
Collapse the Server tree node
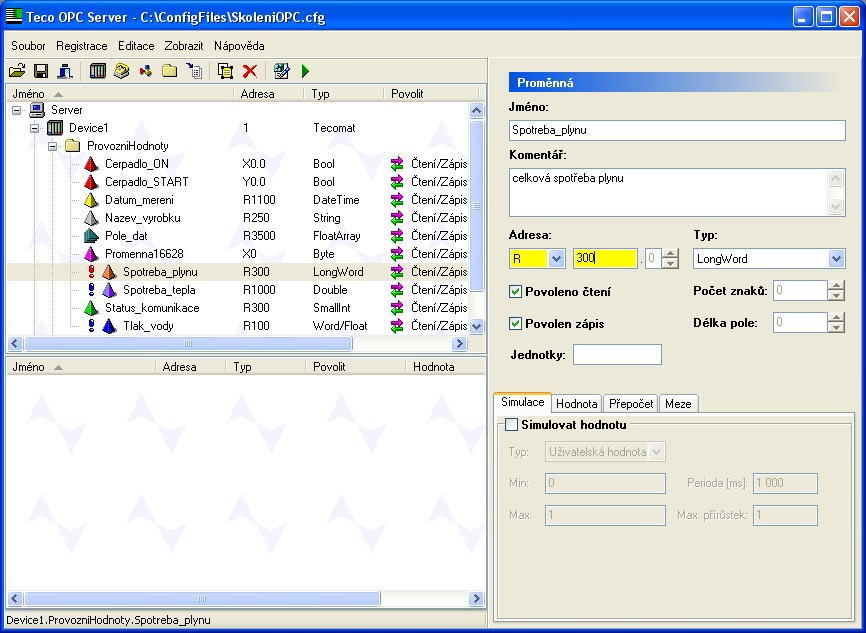17,110
